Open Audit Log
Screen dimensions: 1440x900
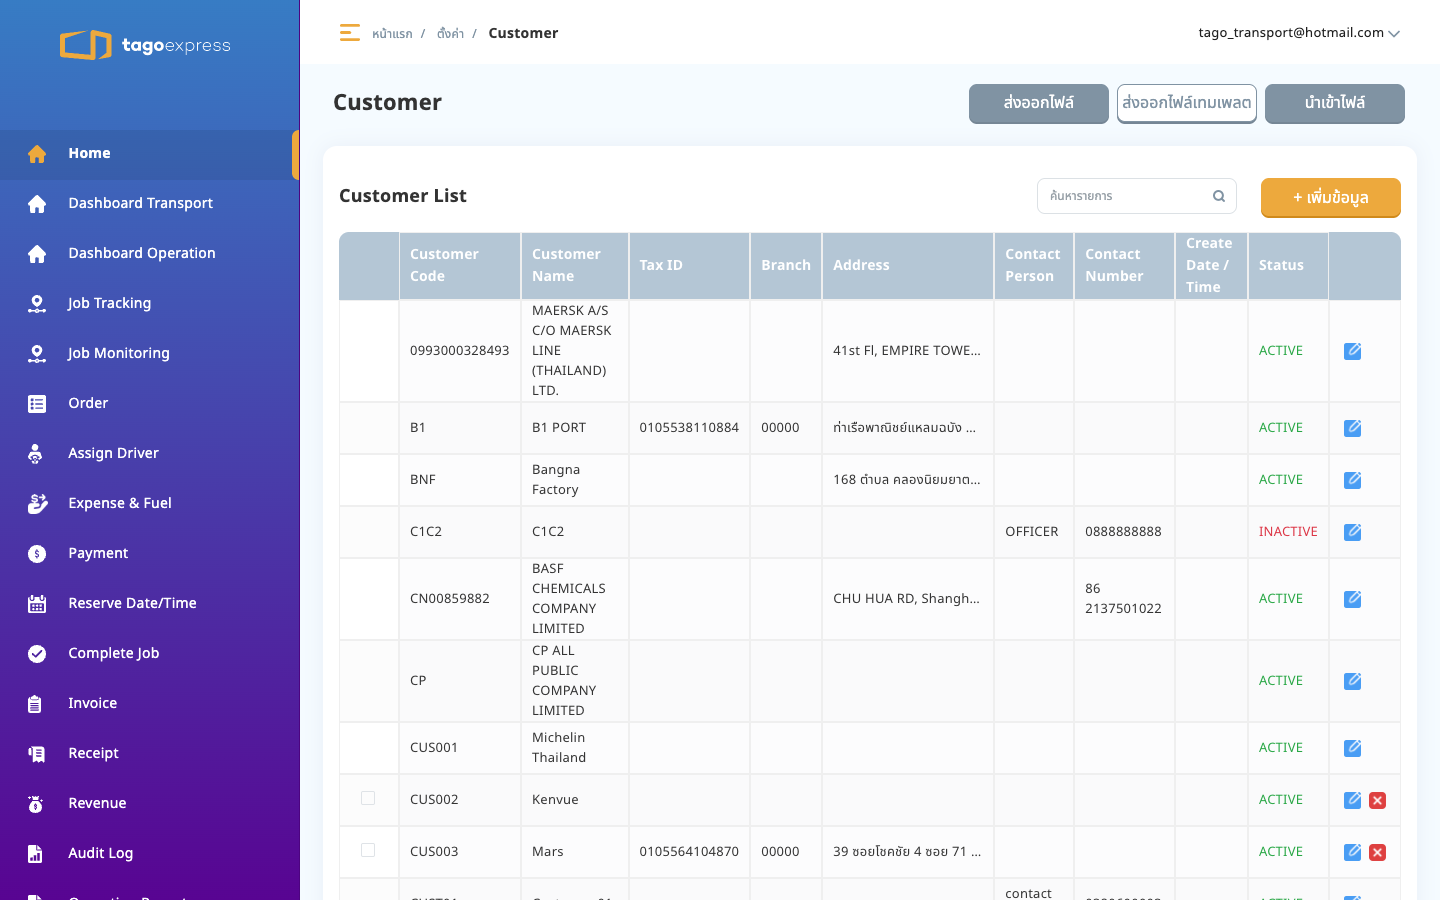[150, 854]
